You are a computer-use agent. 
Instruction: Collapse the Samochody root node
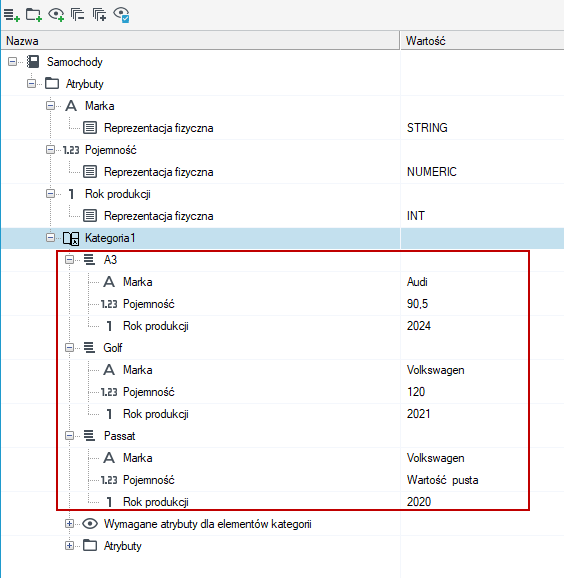point(12,62)
